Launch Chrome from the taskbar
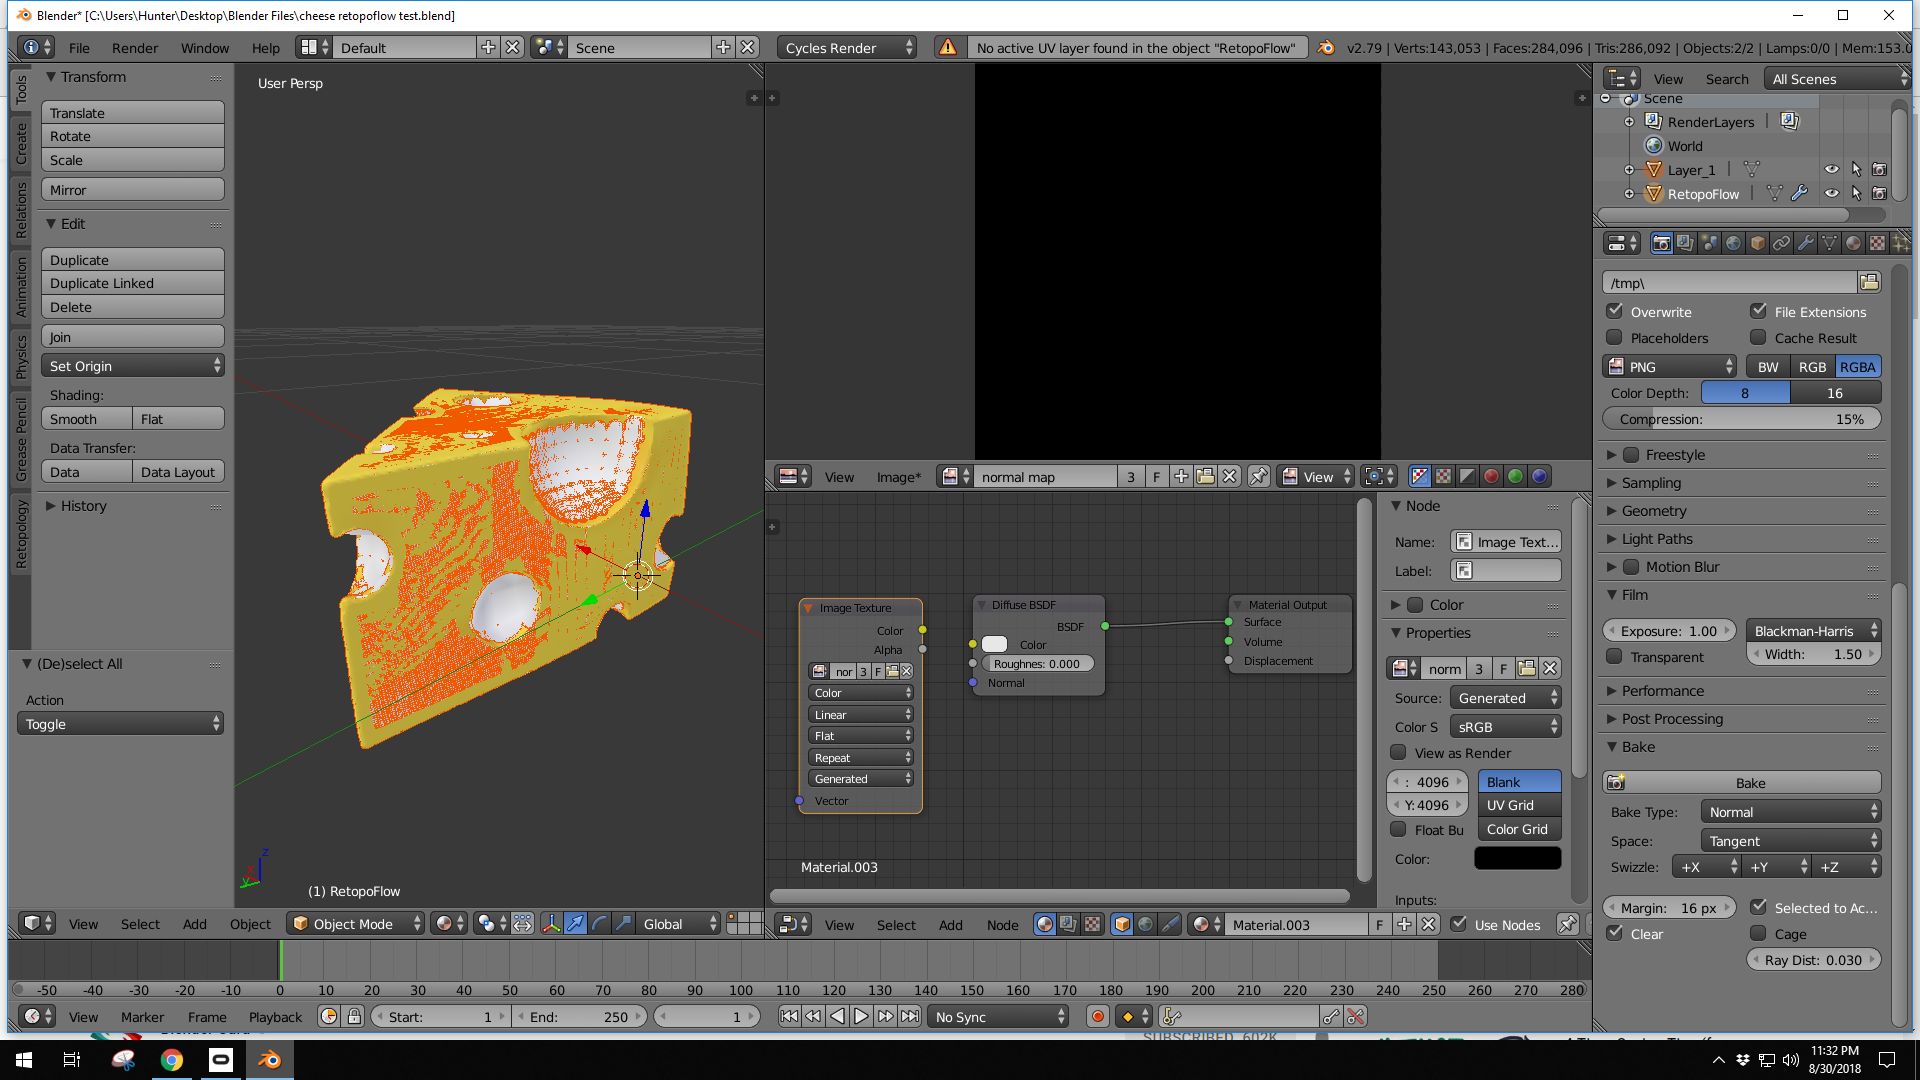 (x=171, y=1059)
